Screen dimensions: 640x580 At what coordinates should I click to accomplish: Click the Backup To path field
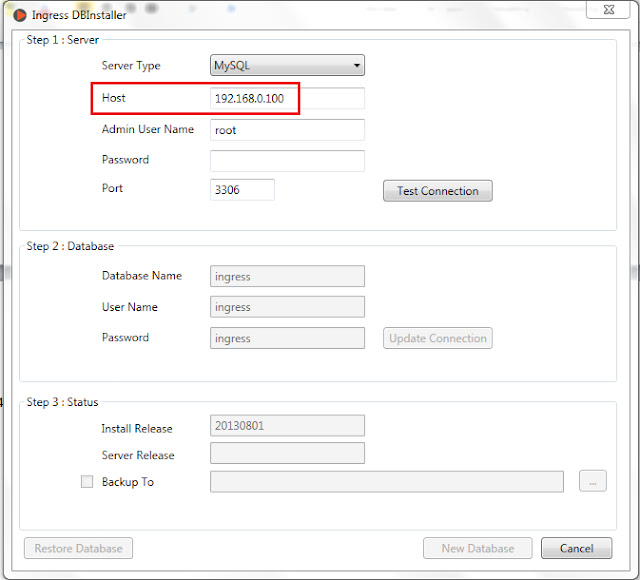(387, 482)
